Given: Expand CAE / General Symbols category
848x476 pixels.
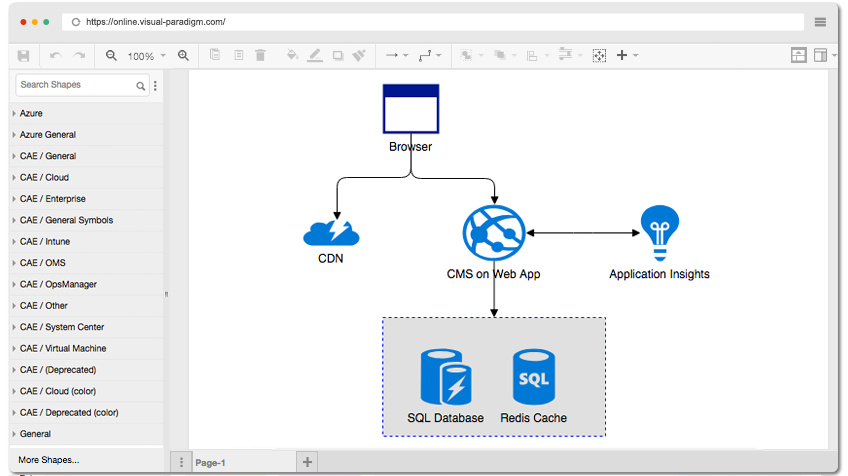Looking at the screenshot, I should click(87, 220).
